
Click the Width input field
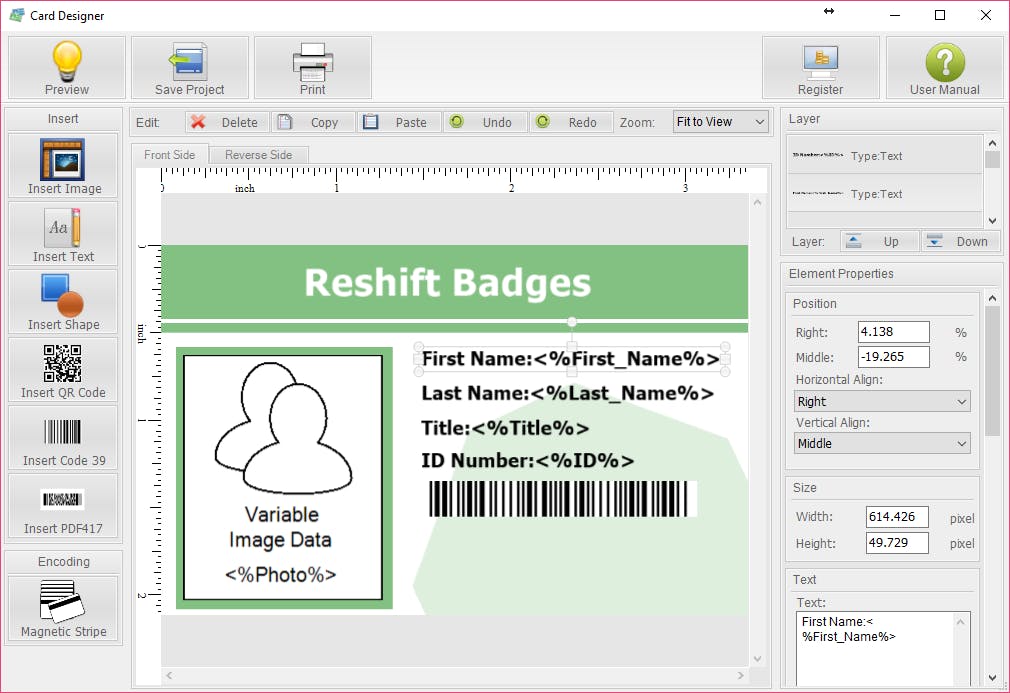pos(894,517)
